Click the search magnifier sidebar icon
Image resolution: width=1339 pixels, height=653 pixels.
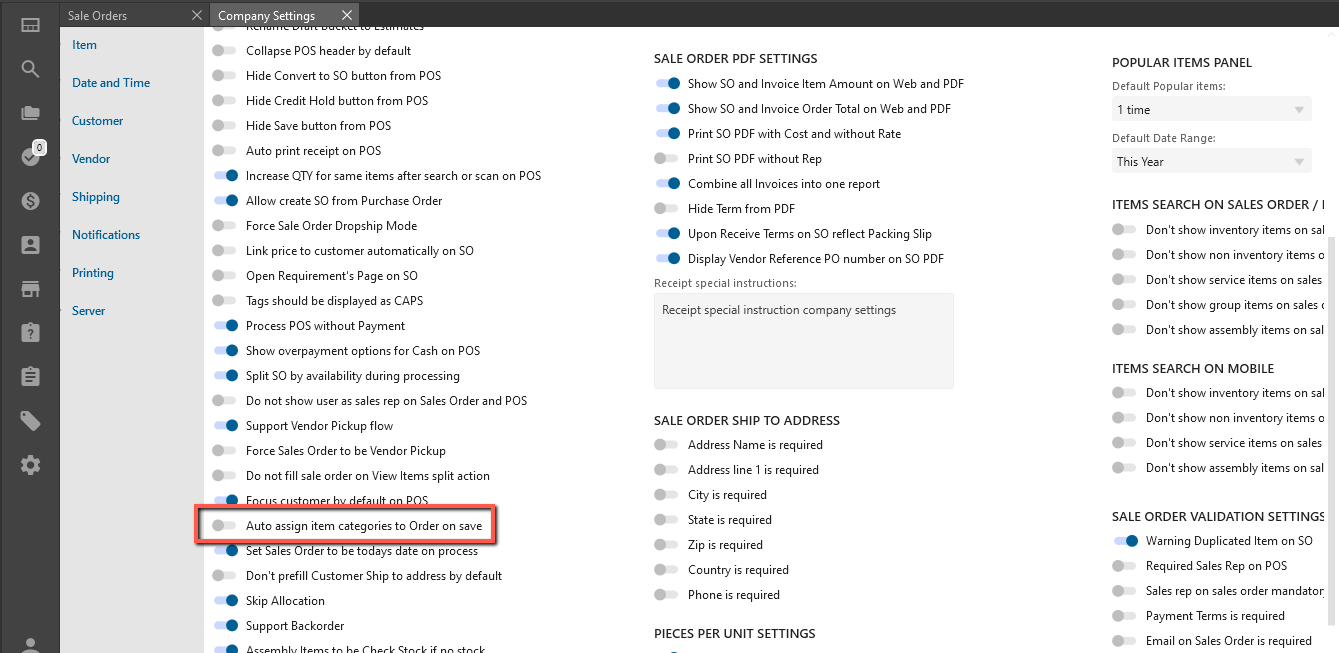30,69
